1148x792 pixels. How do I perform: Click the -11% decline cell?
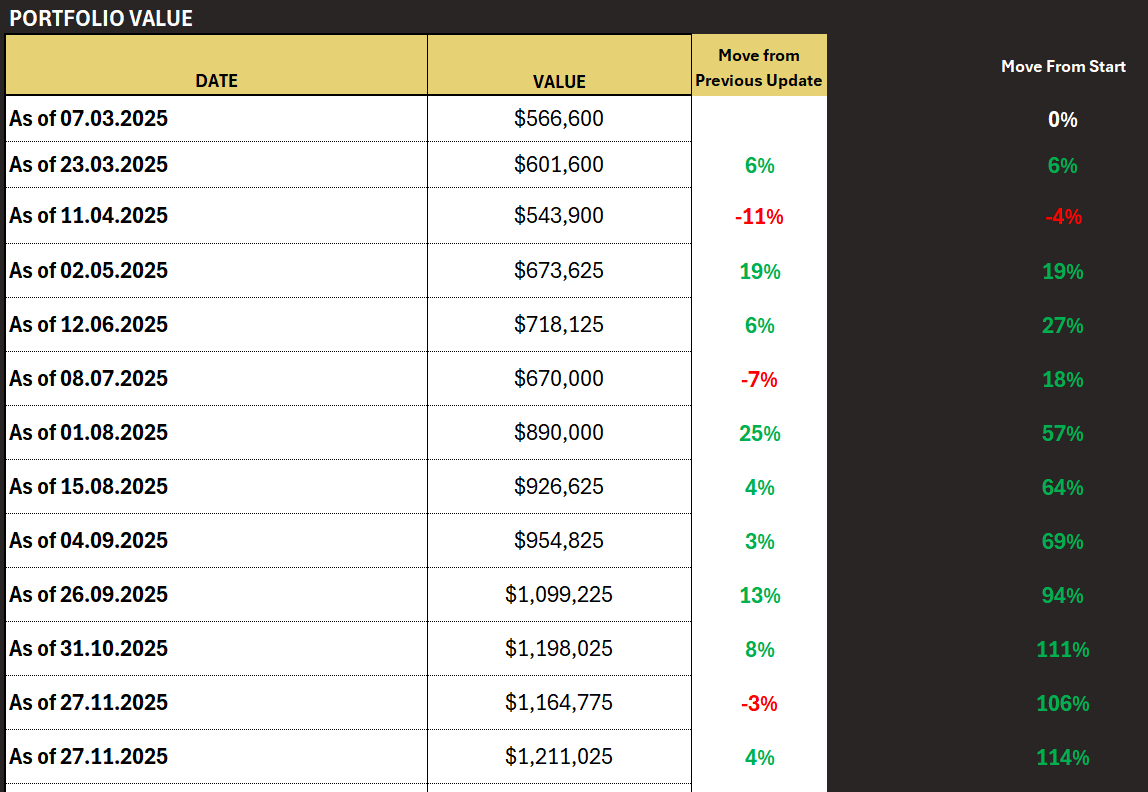click(x=758, y=216)
